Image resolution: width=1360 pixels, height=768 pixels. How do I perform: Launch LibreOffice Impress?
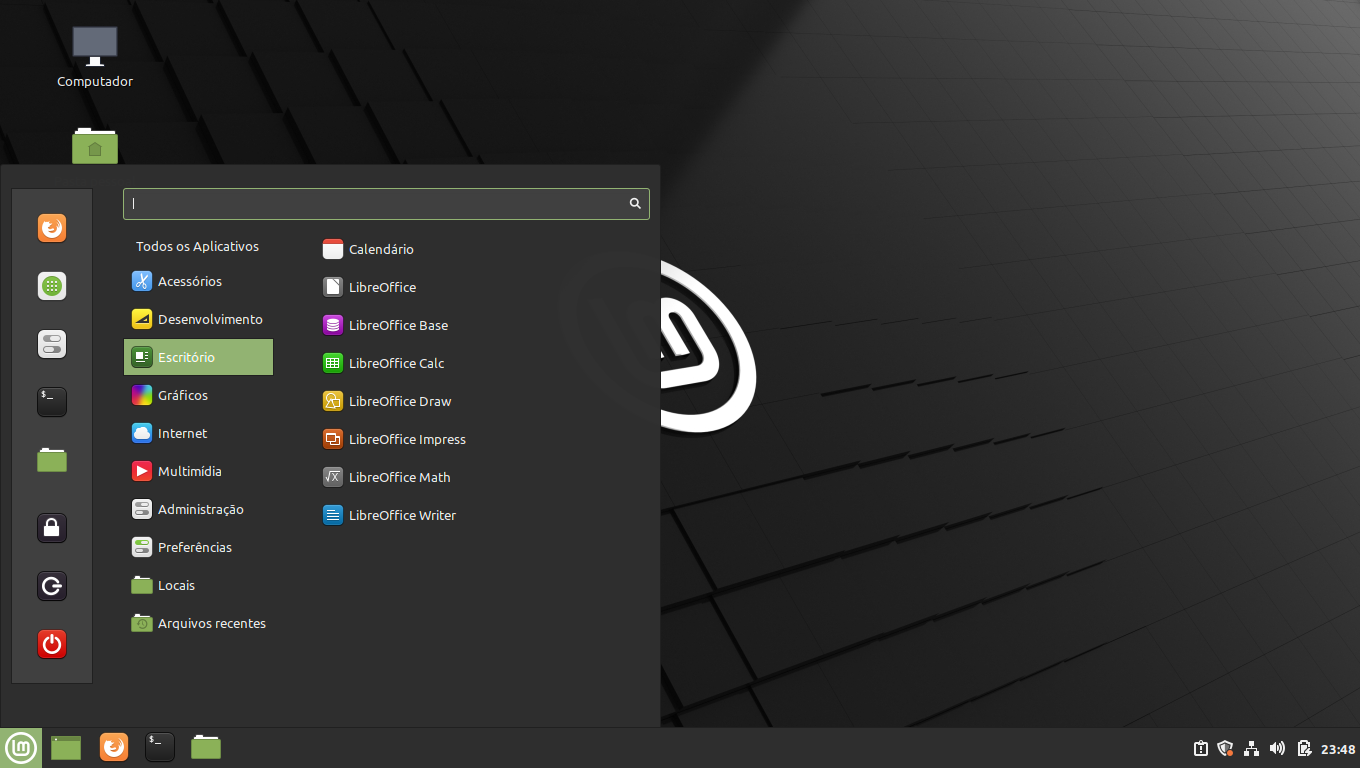point(394,440)
